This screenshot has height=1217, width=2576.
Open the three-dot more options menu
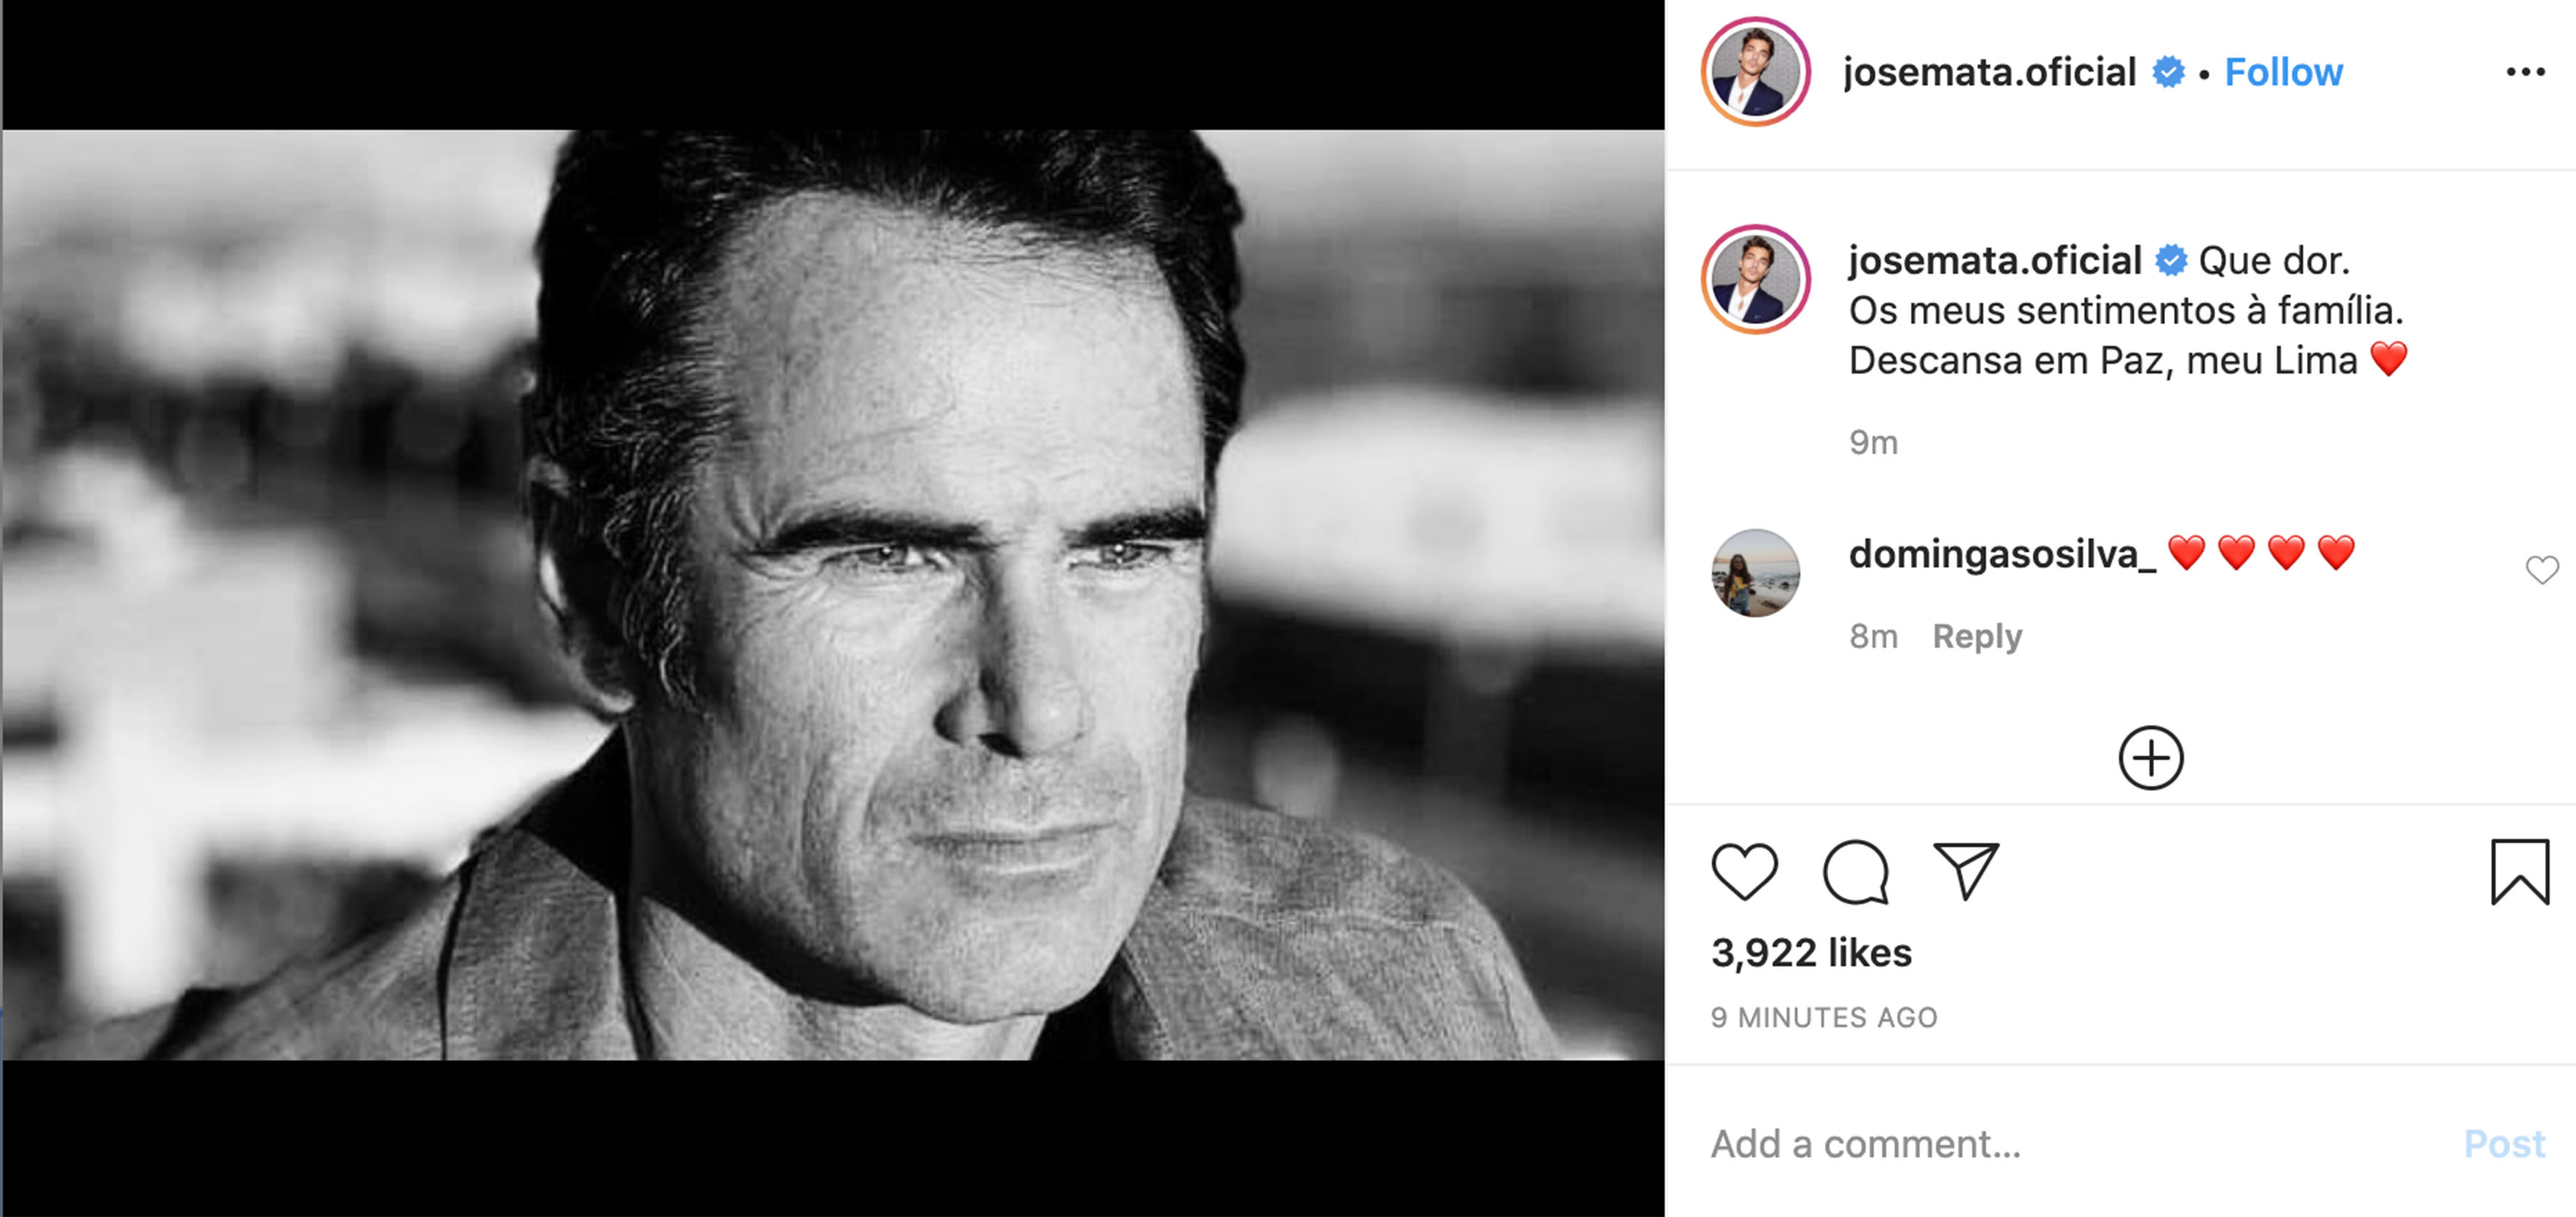(x=2525, y=72)
